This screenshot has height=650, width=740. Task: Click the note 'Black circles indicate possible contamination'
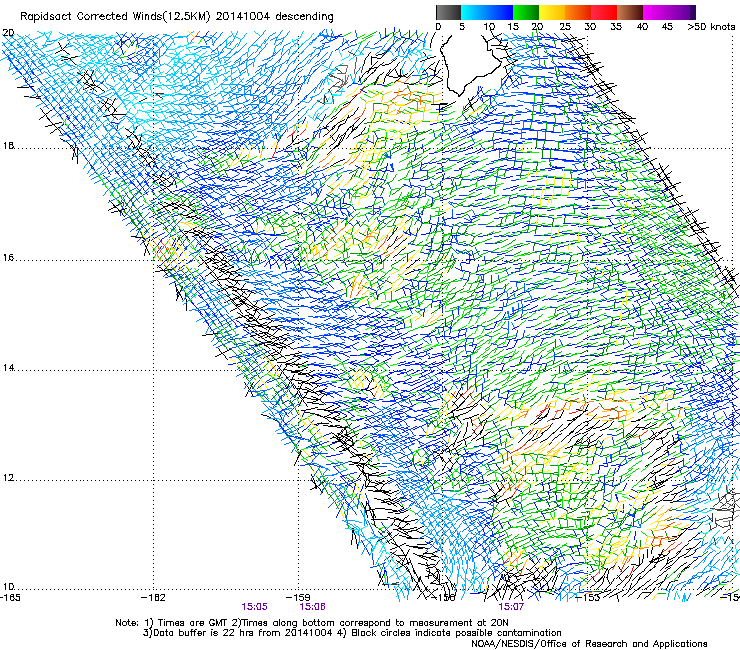click(456, 633)
